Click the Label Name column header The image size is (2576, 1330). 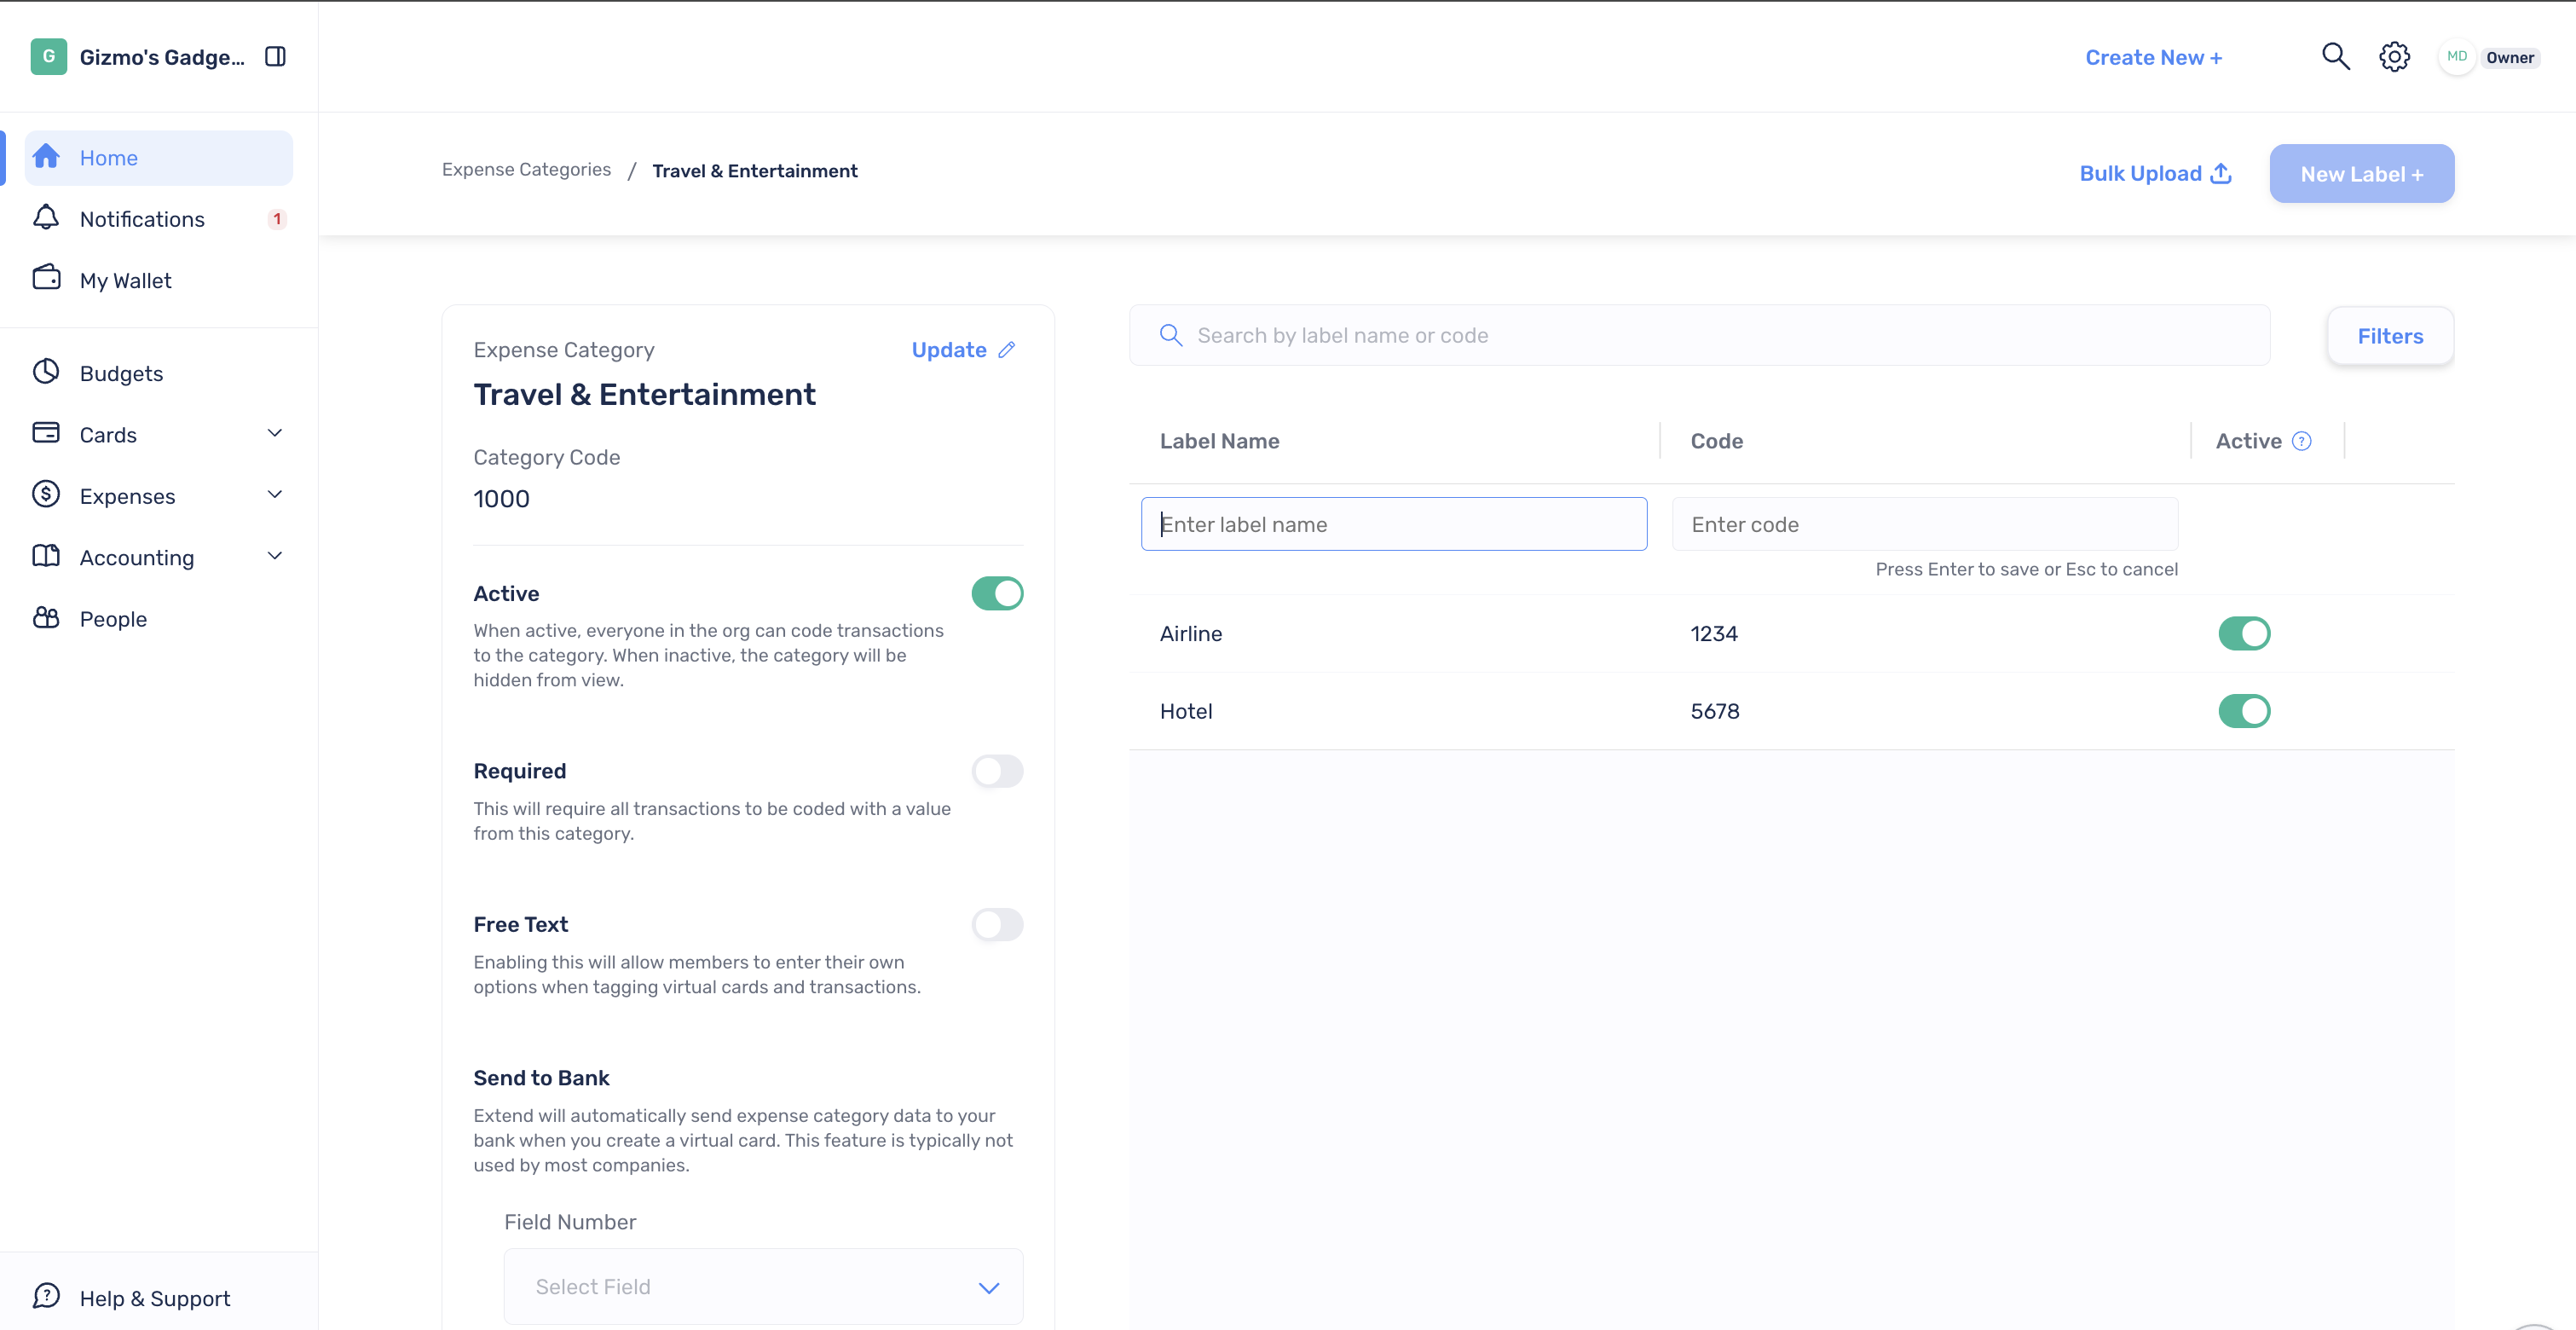[1219, 441]
